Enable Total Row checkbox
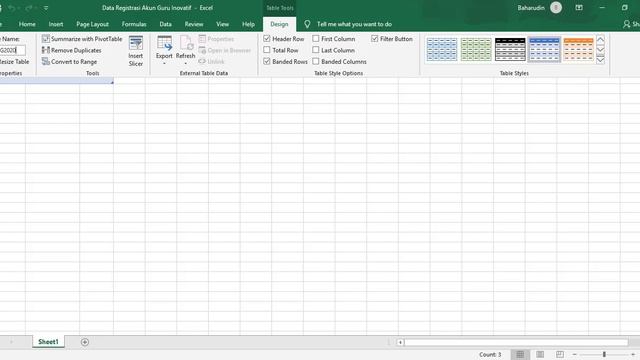This screenshot has height=360, width=640. click(x=267, y=50)
